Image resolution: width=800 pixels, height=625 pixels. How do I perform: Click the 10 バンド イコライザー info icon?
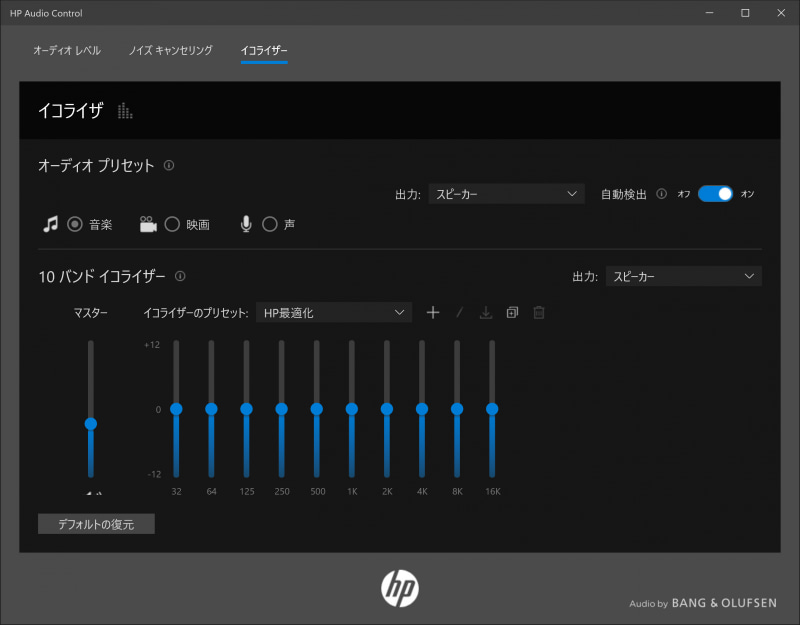click(181, 276)
